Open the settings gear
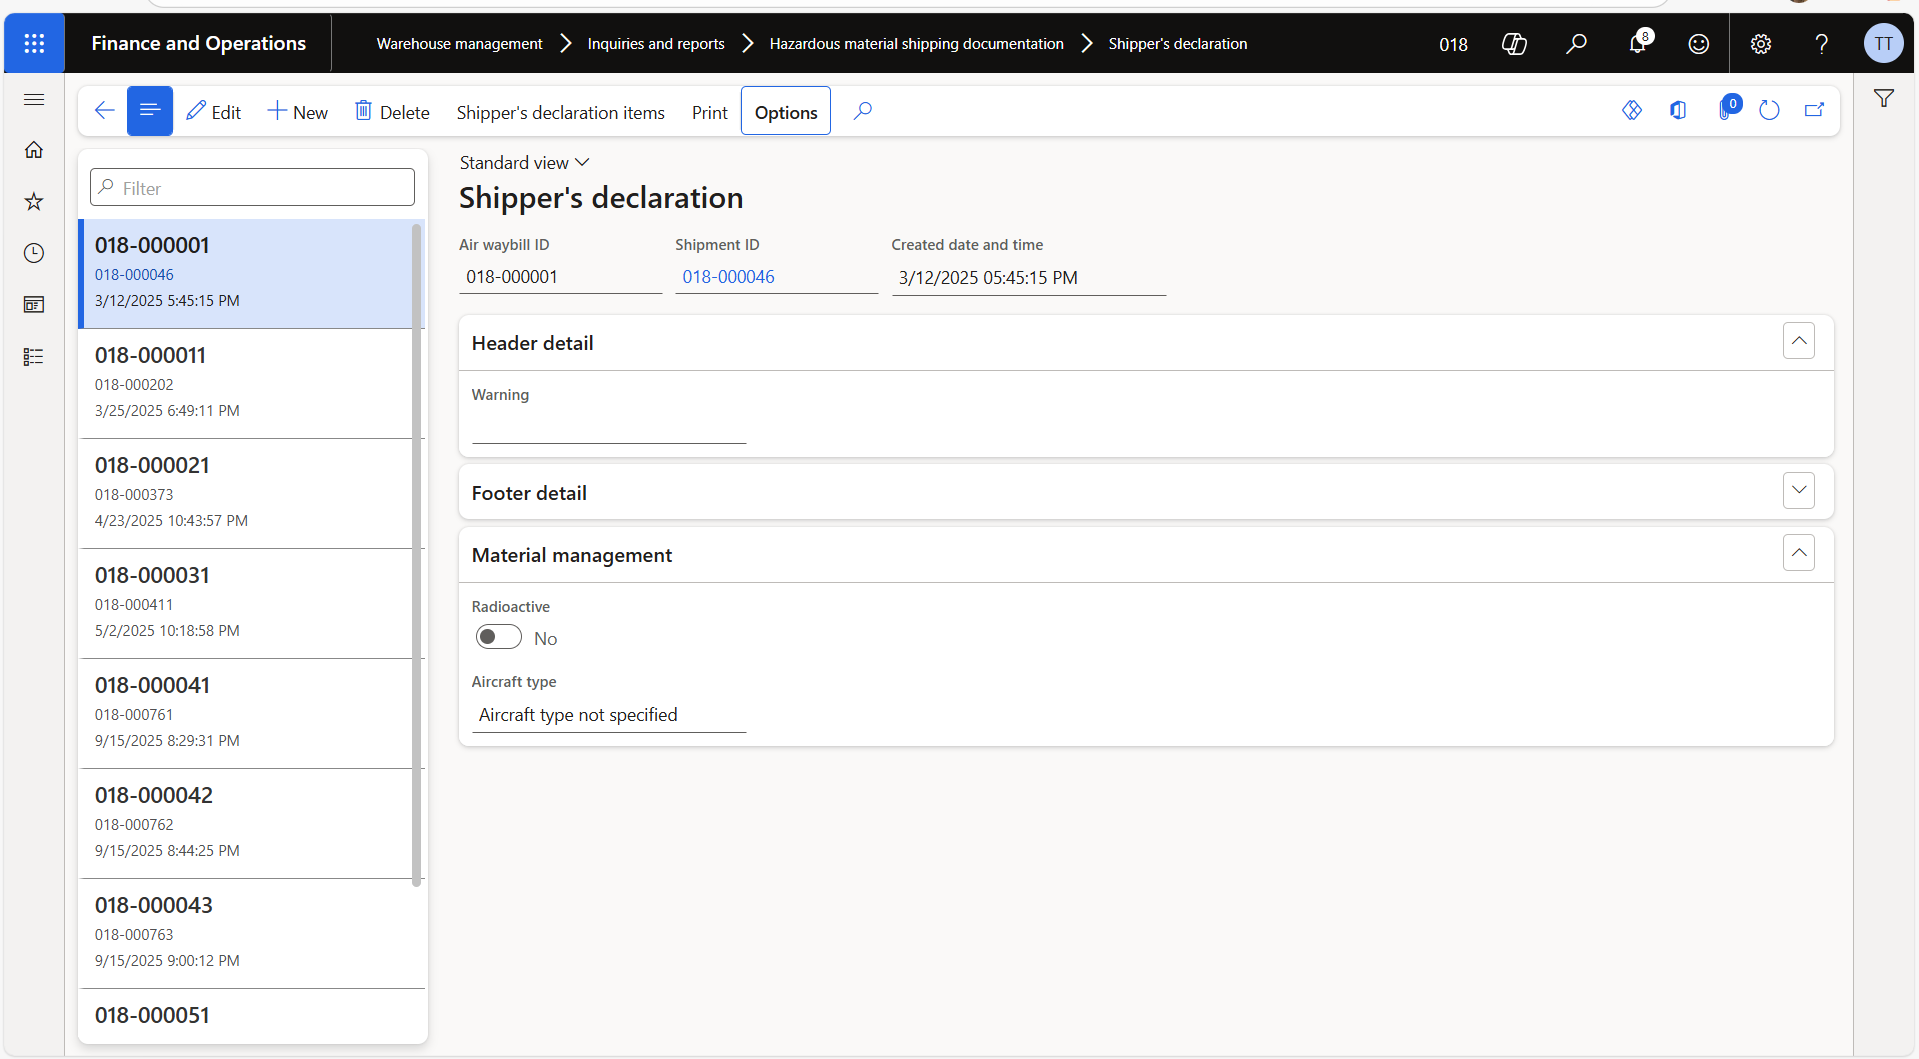The width and height of the screenshot is (1919, 1059). pyautogui.click(x=1760, y=44)
